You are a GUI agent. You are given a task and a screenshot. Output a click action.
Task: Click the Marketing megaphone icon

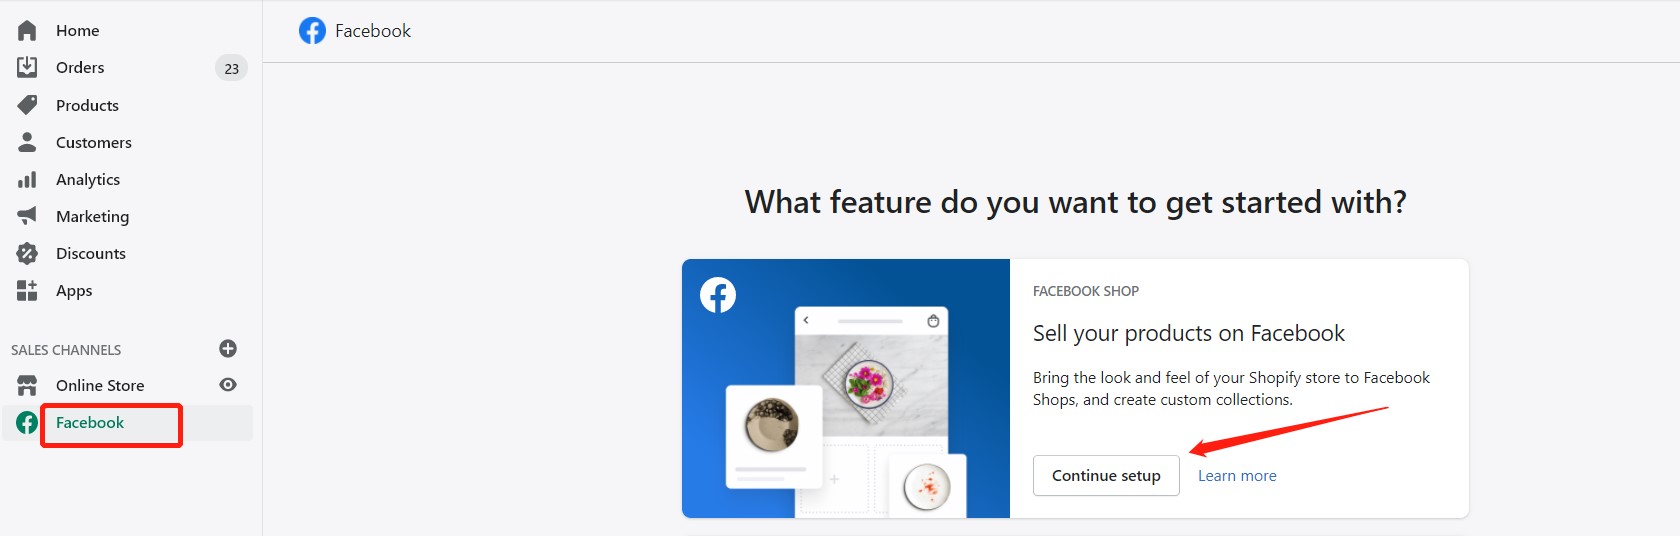tap(27, 216)
